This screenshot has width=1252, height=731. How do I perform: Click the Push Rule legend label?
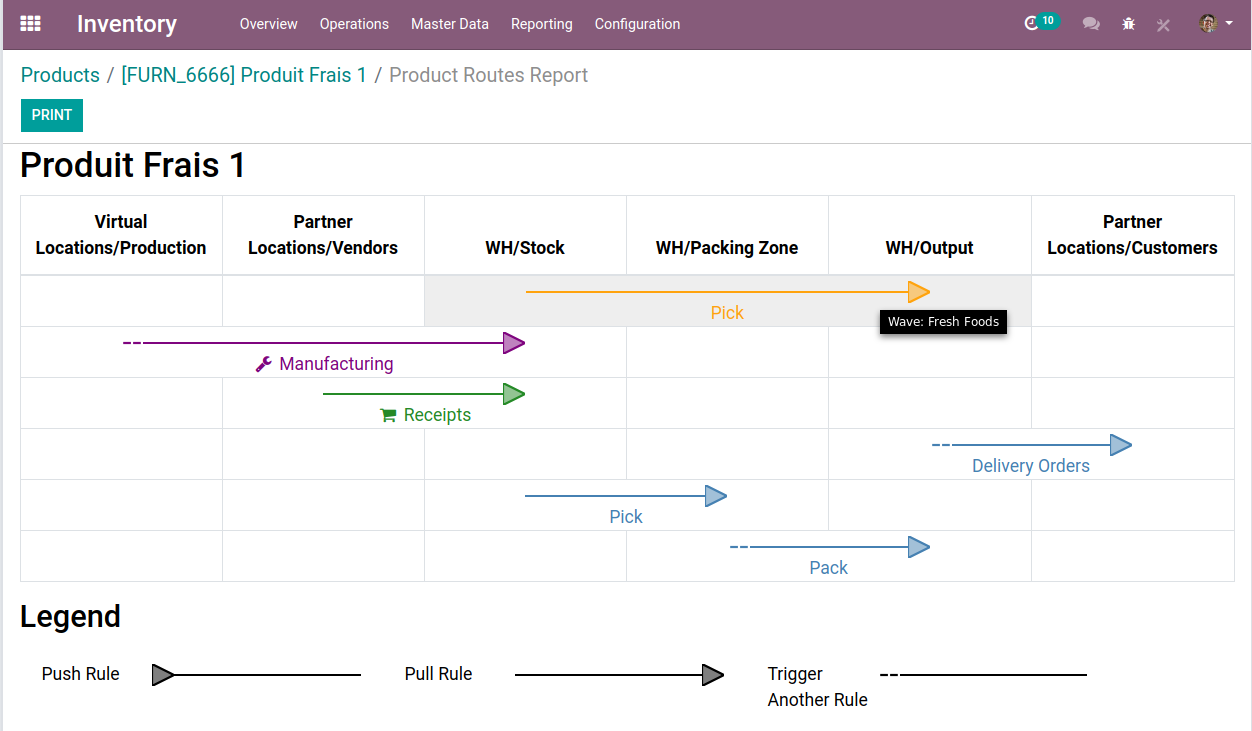pos(80,674)
